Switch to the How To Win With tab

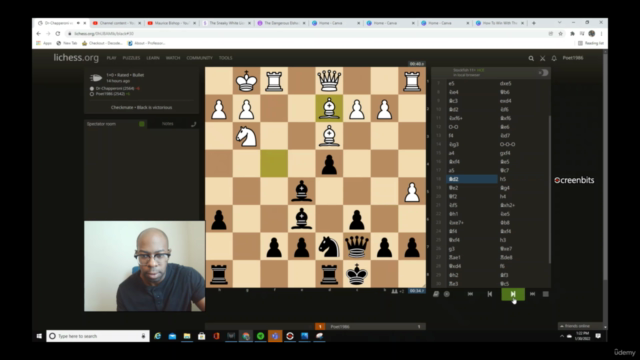pos(500,23)
